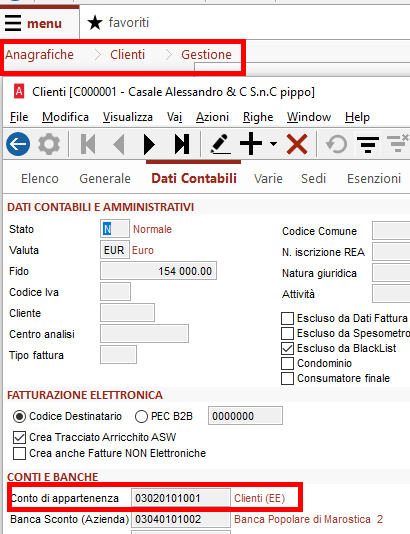This screenshot has height=534, width=410.
Task: Click the Attività field
Action: point(391,294)
